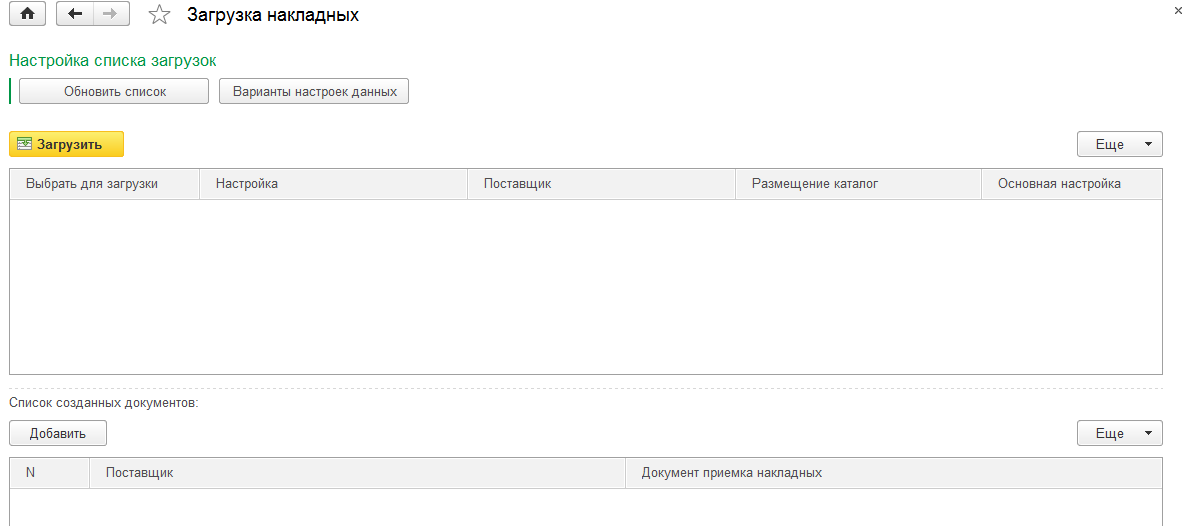Sort lower table by Поставщик column
This screenshot has height=526, width=1184.
click(x=358, y=473)
